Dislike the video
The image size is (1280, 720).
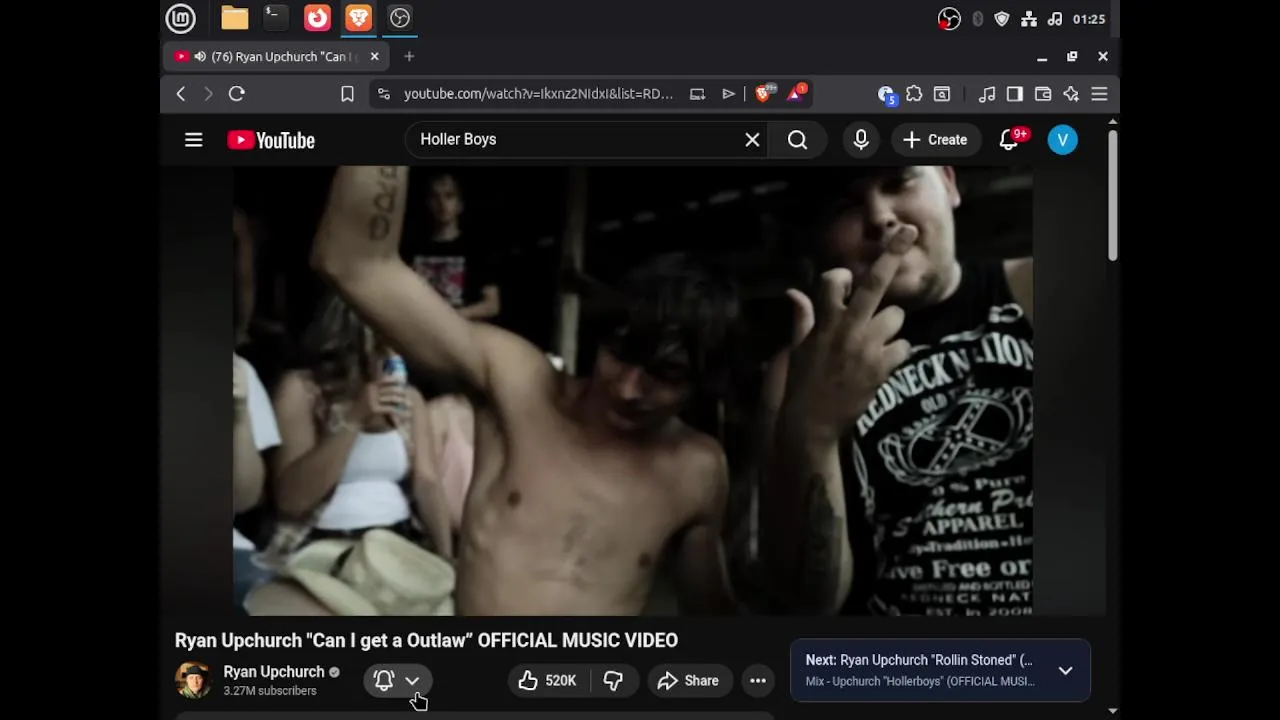[614, 681]
